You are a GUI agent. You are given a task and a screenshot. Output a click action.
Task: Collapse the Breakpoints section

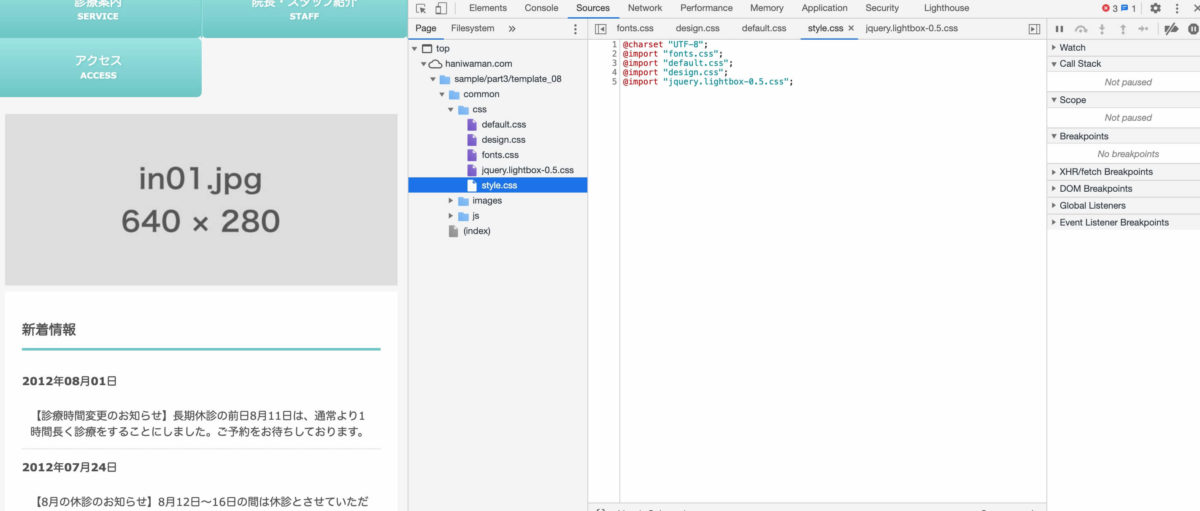coord(1084,136)
